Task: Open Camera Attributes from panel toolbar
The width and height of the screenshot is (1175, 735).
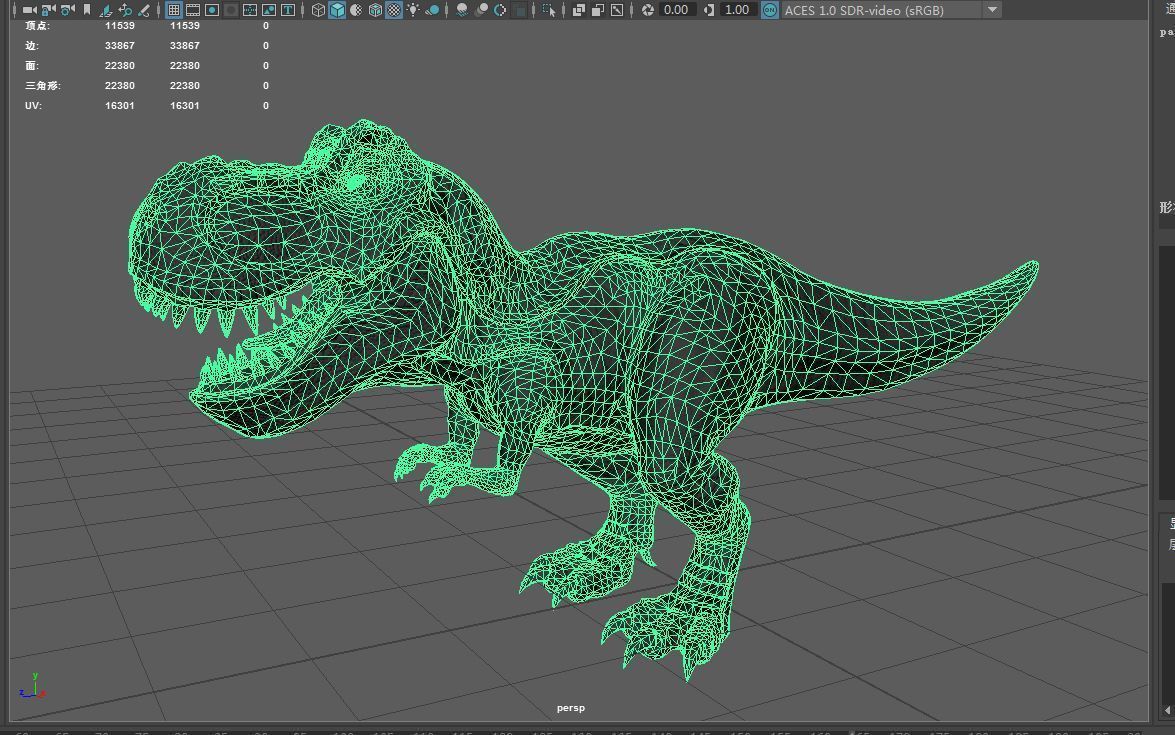Action: [x=68, y=10]
